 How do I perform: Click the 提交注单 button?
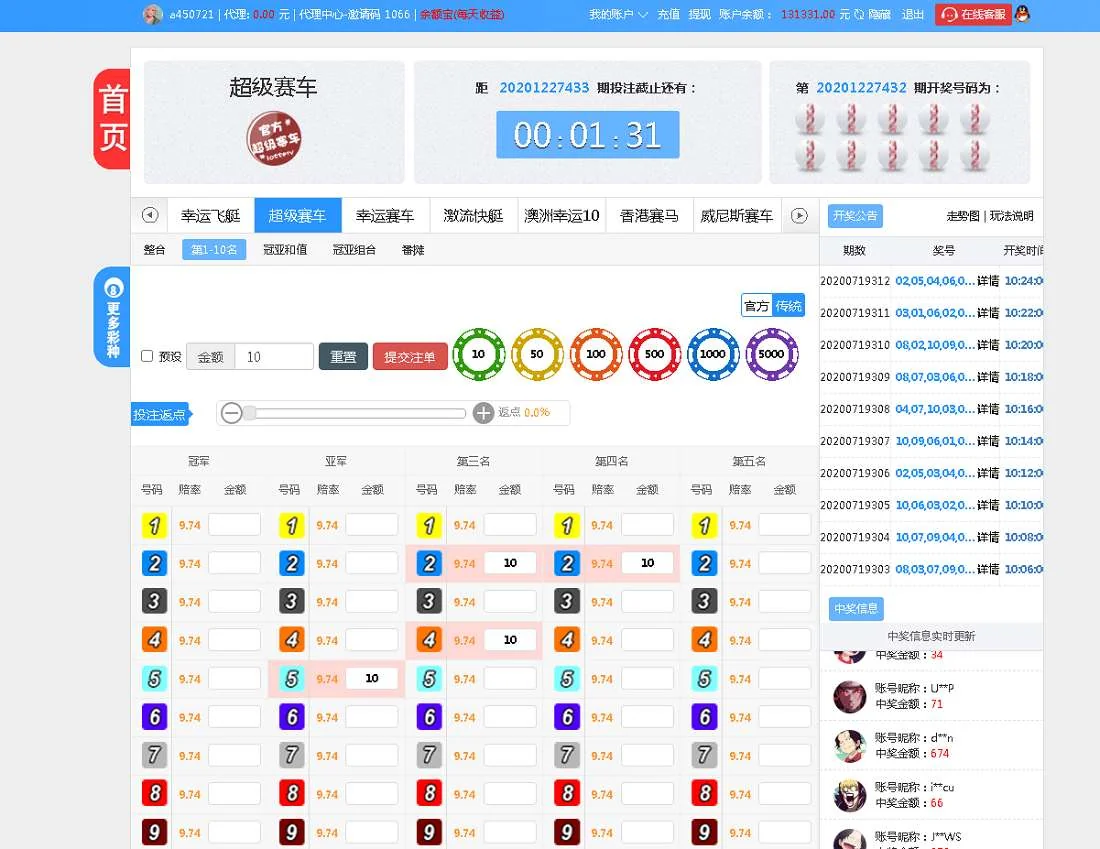410,357
